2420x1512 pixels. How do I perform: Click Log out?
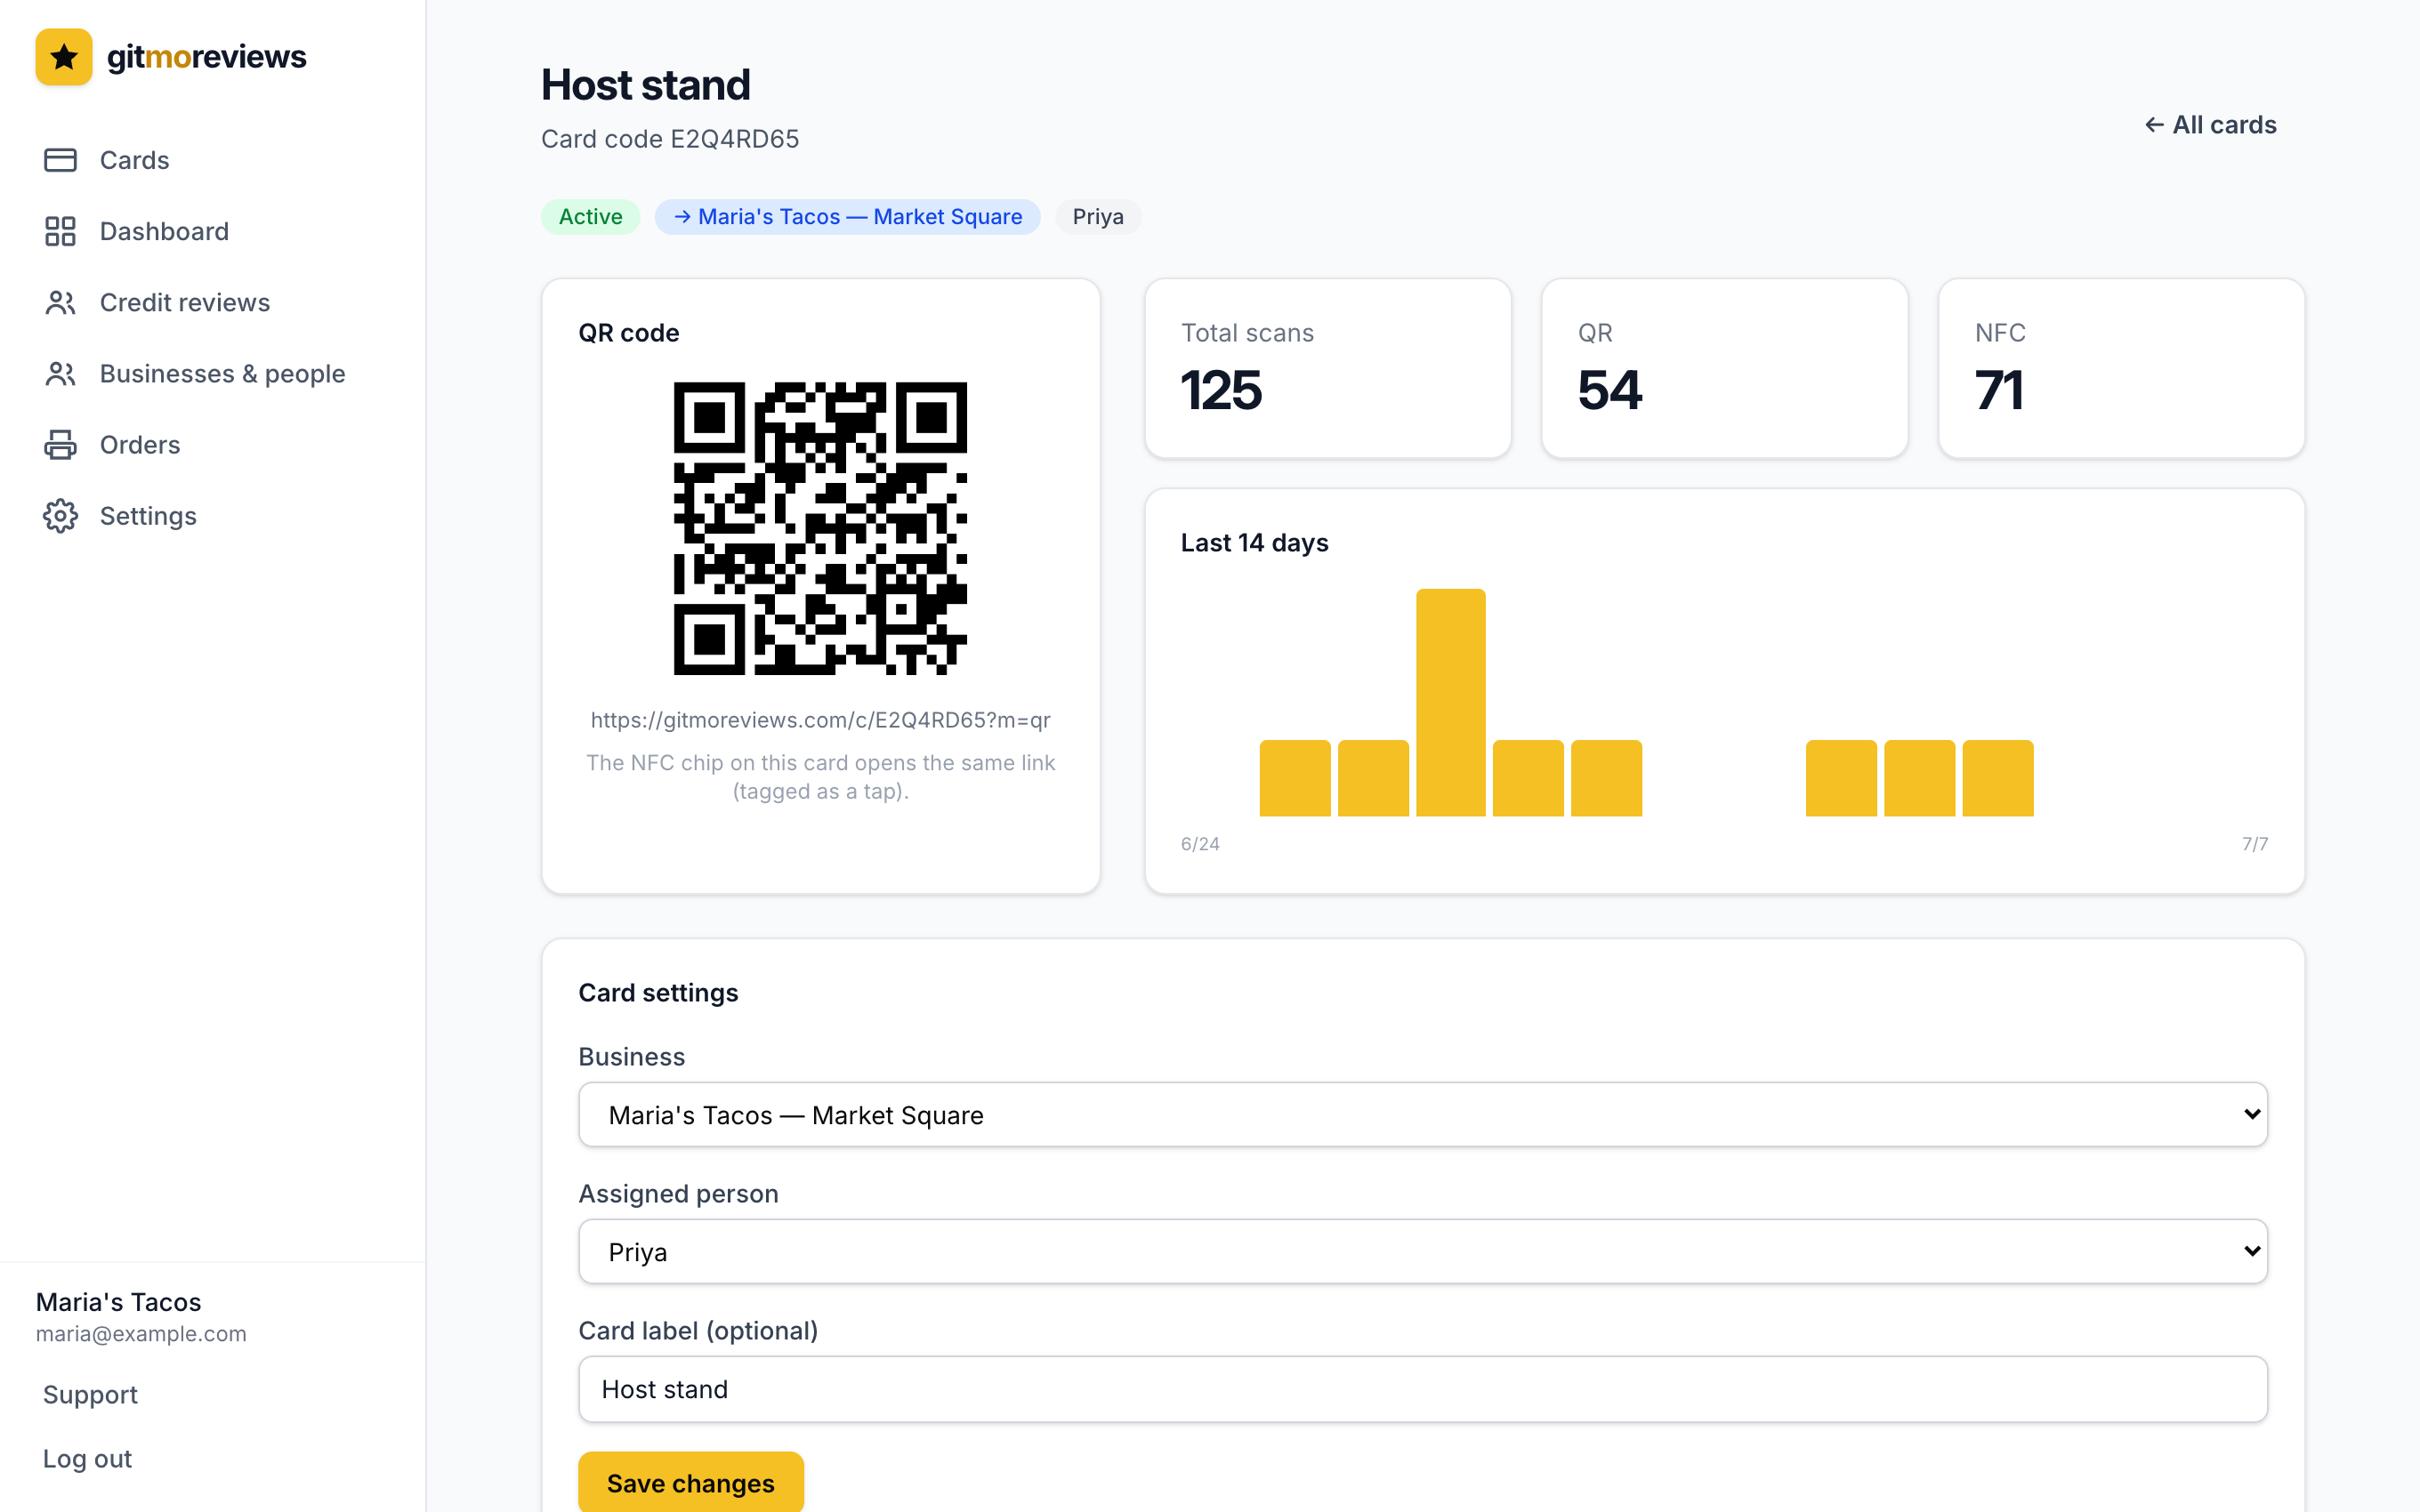87,1459
